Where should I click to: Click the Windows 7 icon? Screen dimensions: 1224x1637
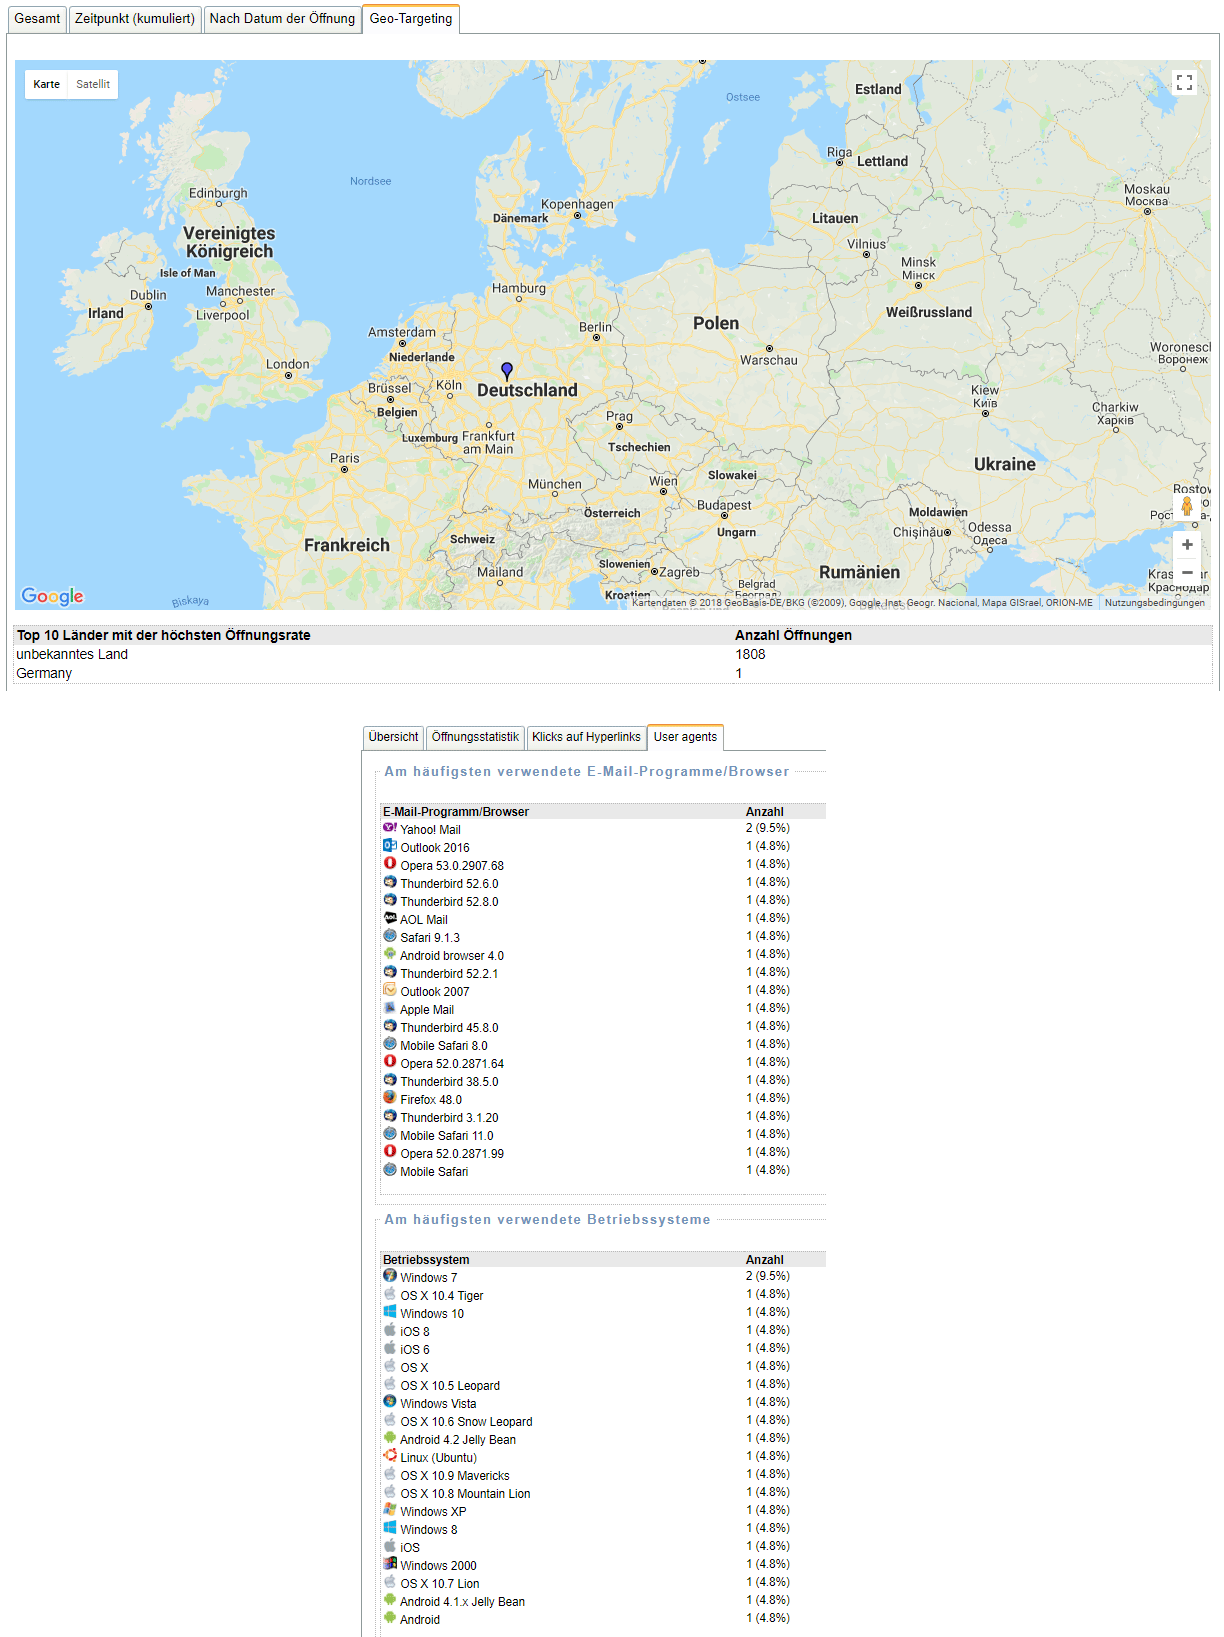click(x=390, y=1276)
